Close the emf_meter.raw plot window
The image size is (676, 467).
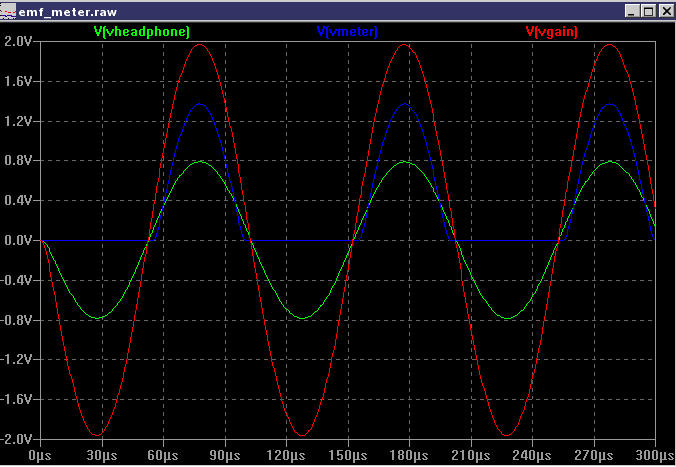666,11
